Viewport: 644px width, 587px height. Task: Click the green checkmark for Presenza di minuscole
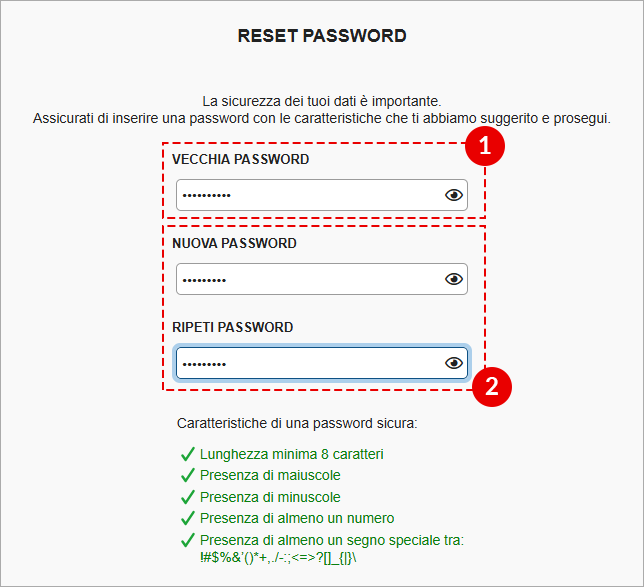click(188, 497)
